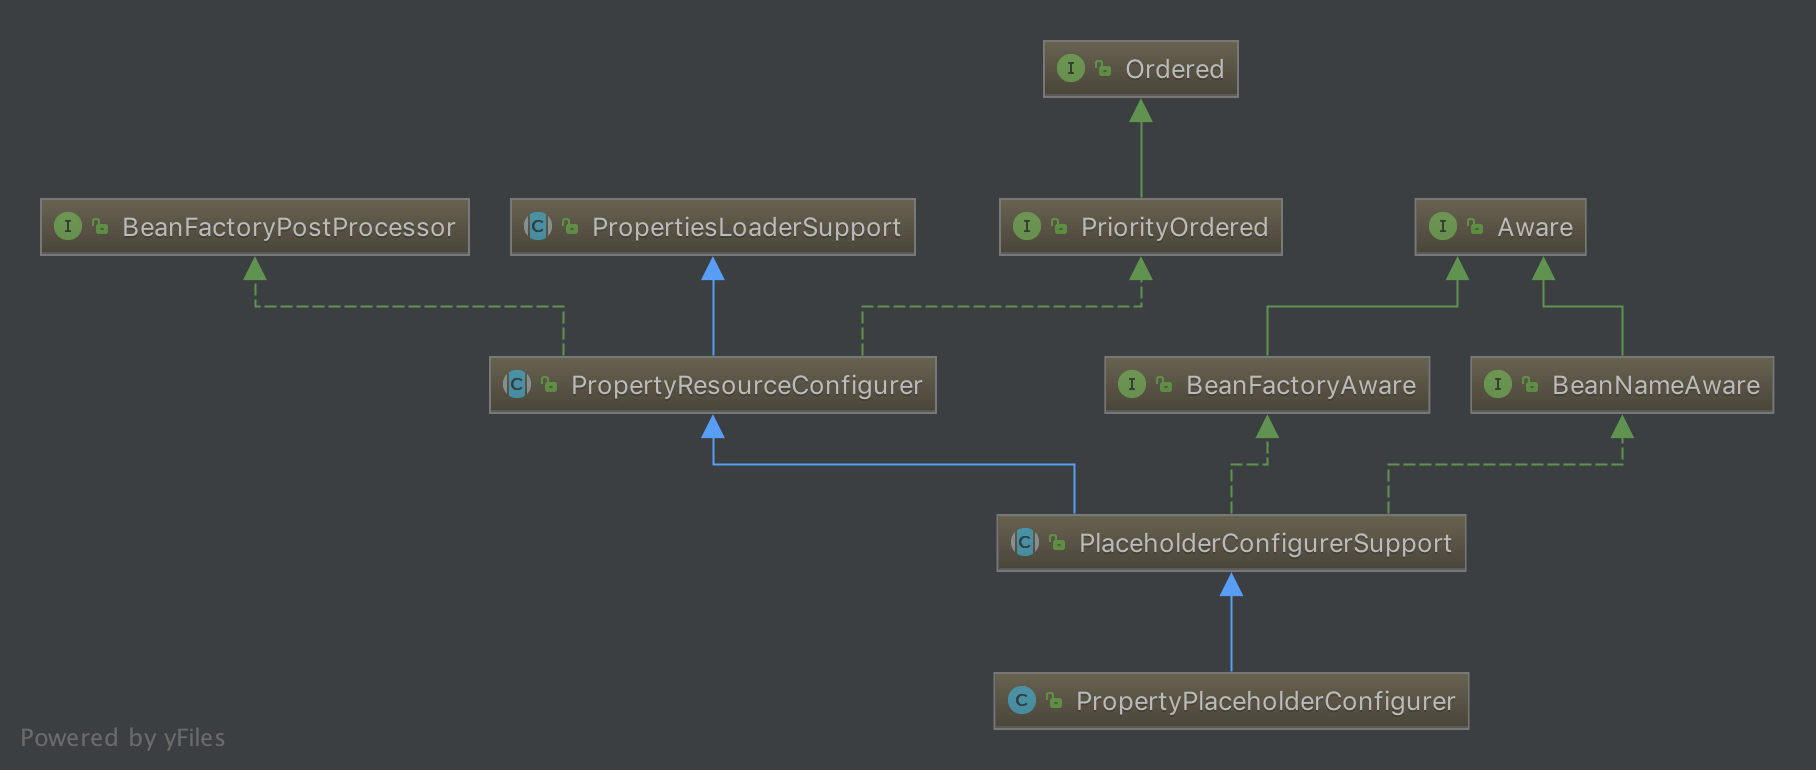Click the interface icon on BeanFactoryAware
Viewport: 1816px width, 770px height.
point(1131,385)
